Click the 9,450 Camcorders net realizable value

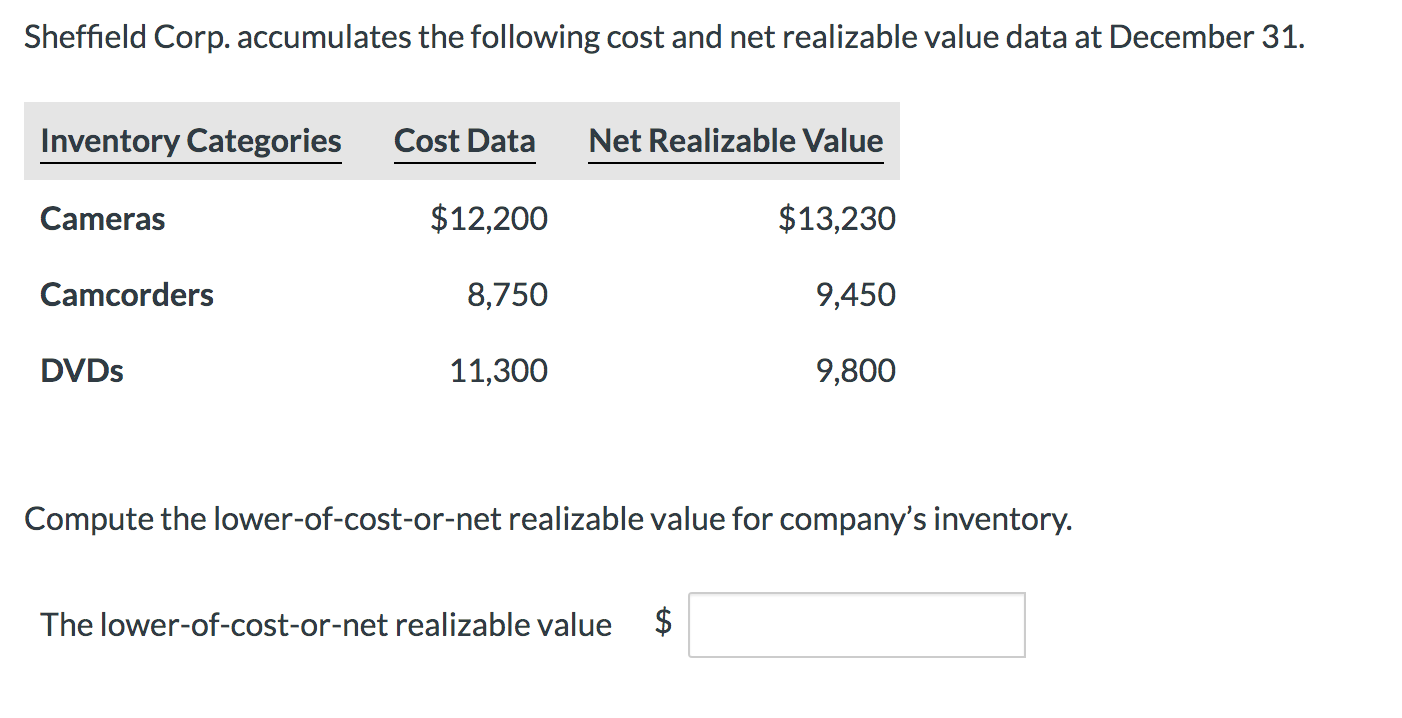coord(855,295)
